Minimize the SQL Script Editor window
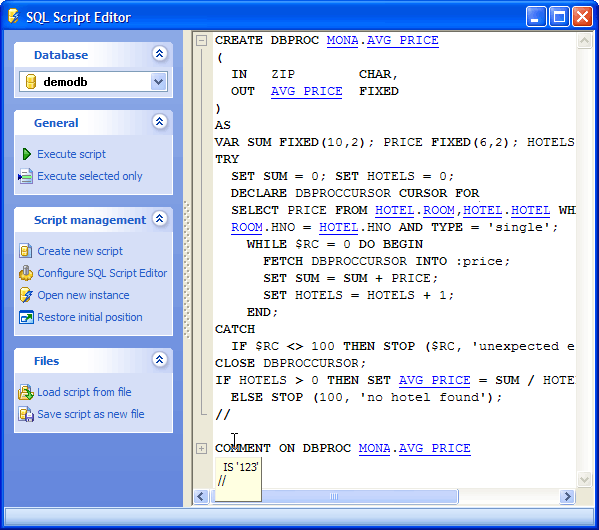 coord(535,17)
